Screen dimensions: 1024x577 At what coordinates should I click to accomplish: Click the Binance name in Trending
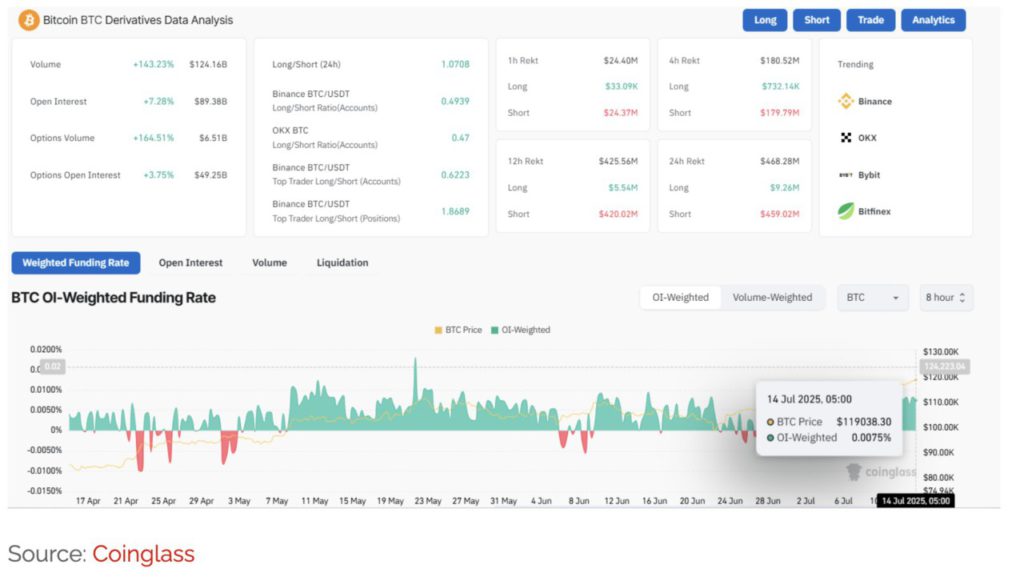[874, 101]
